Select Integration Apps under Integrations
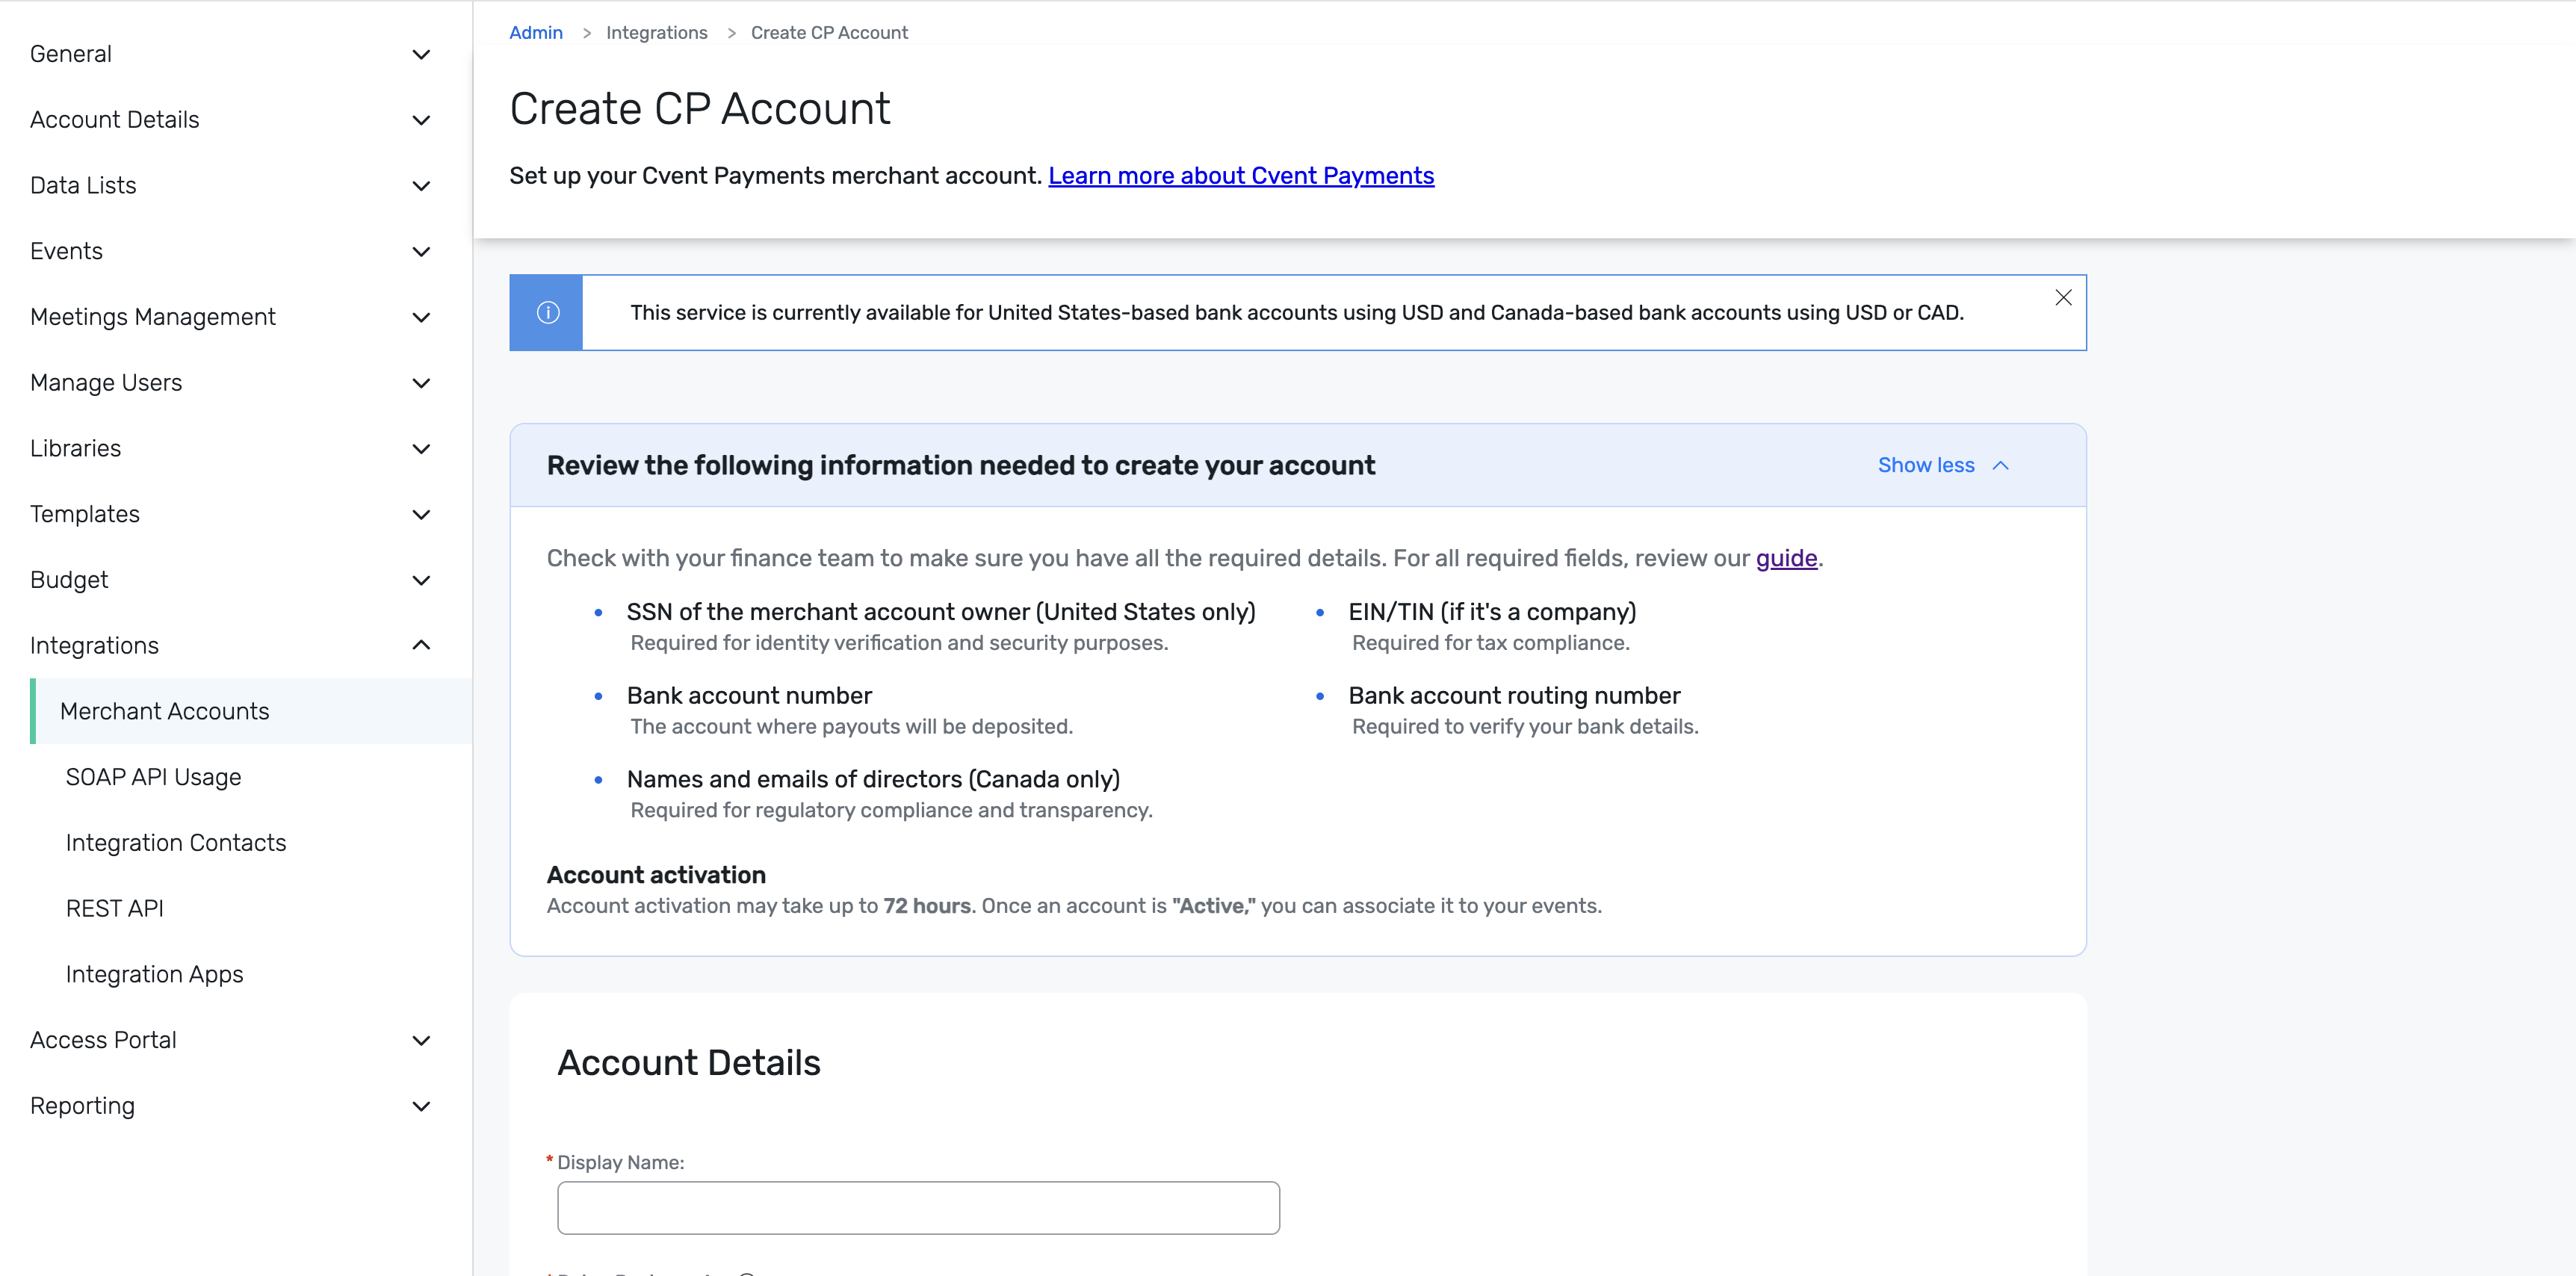Viewport: 2576px width, 1276px height. (154, 975)
